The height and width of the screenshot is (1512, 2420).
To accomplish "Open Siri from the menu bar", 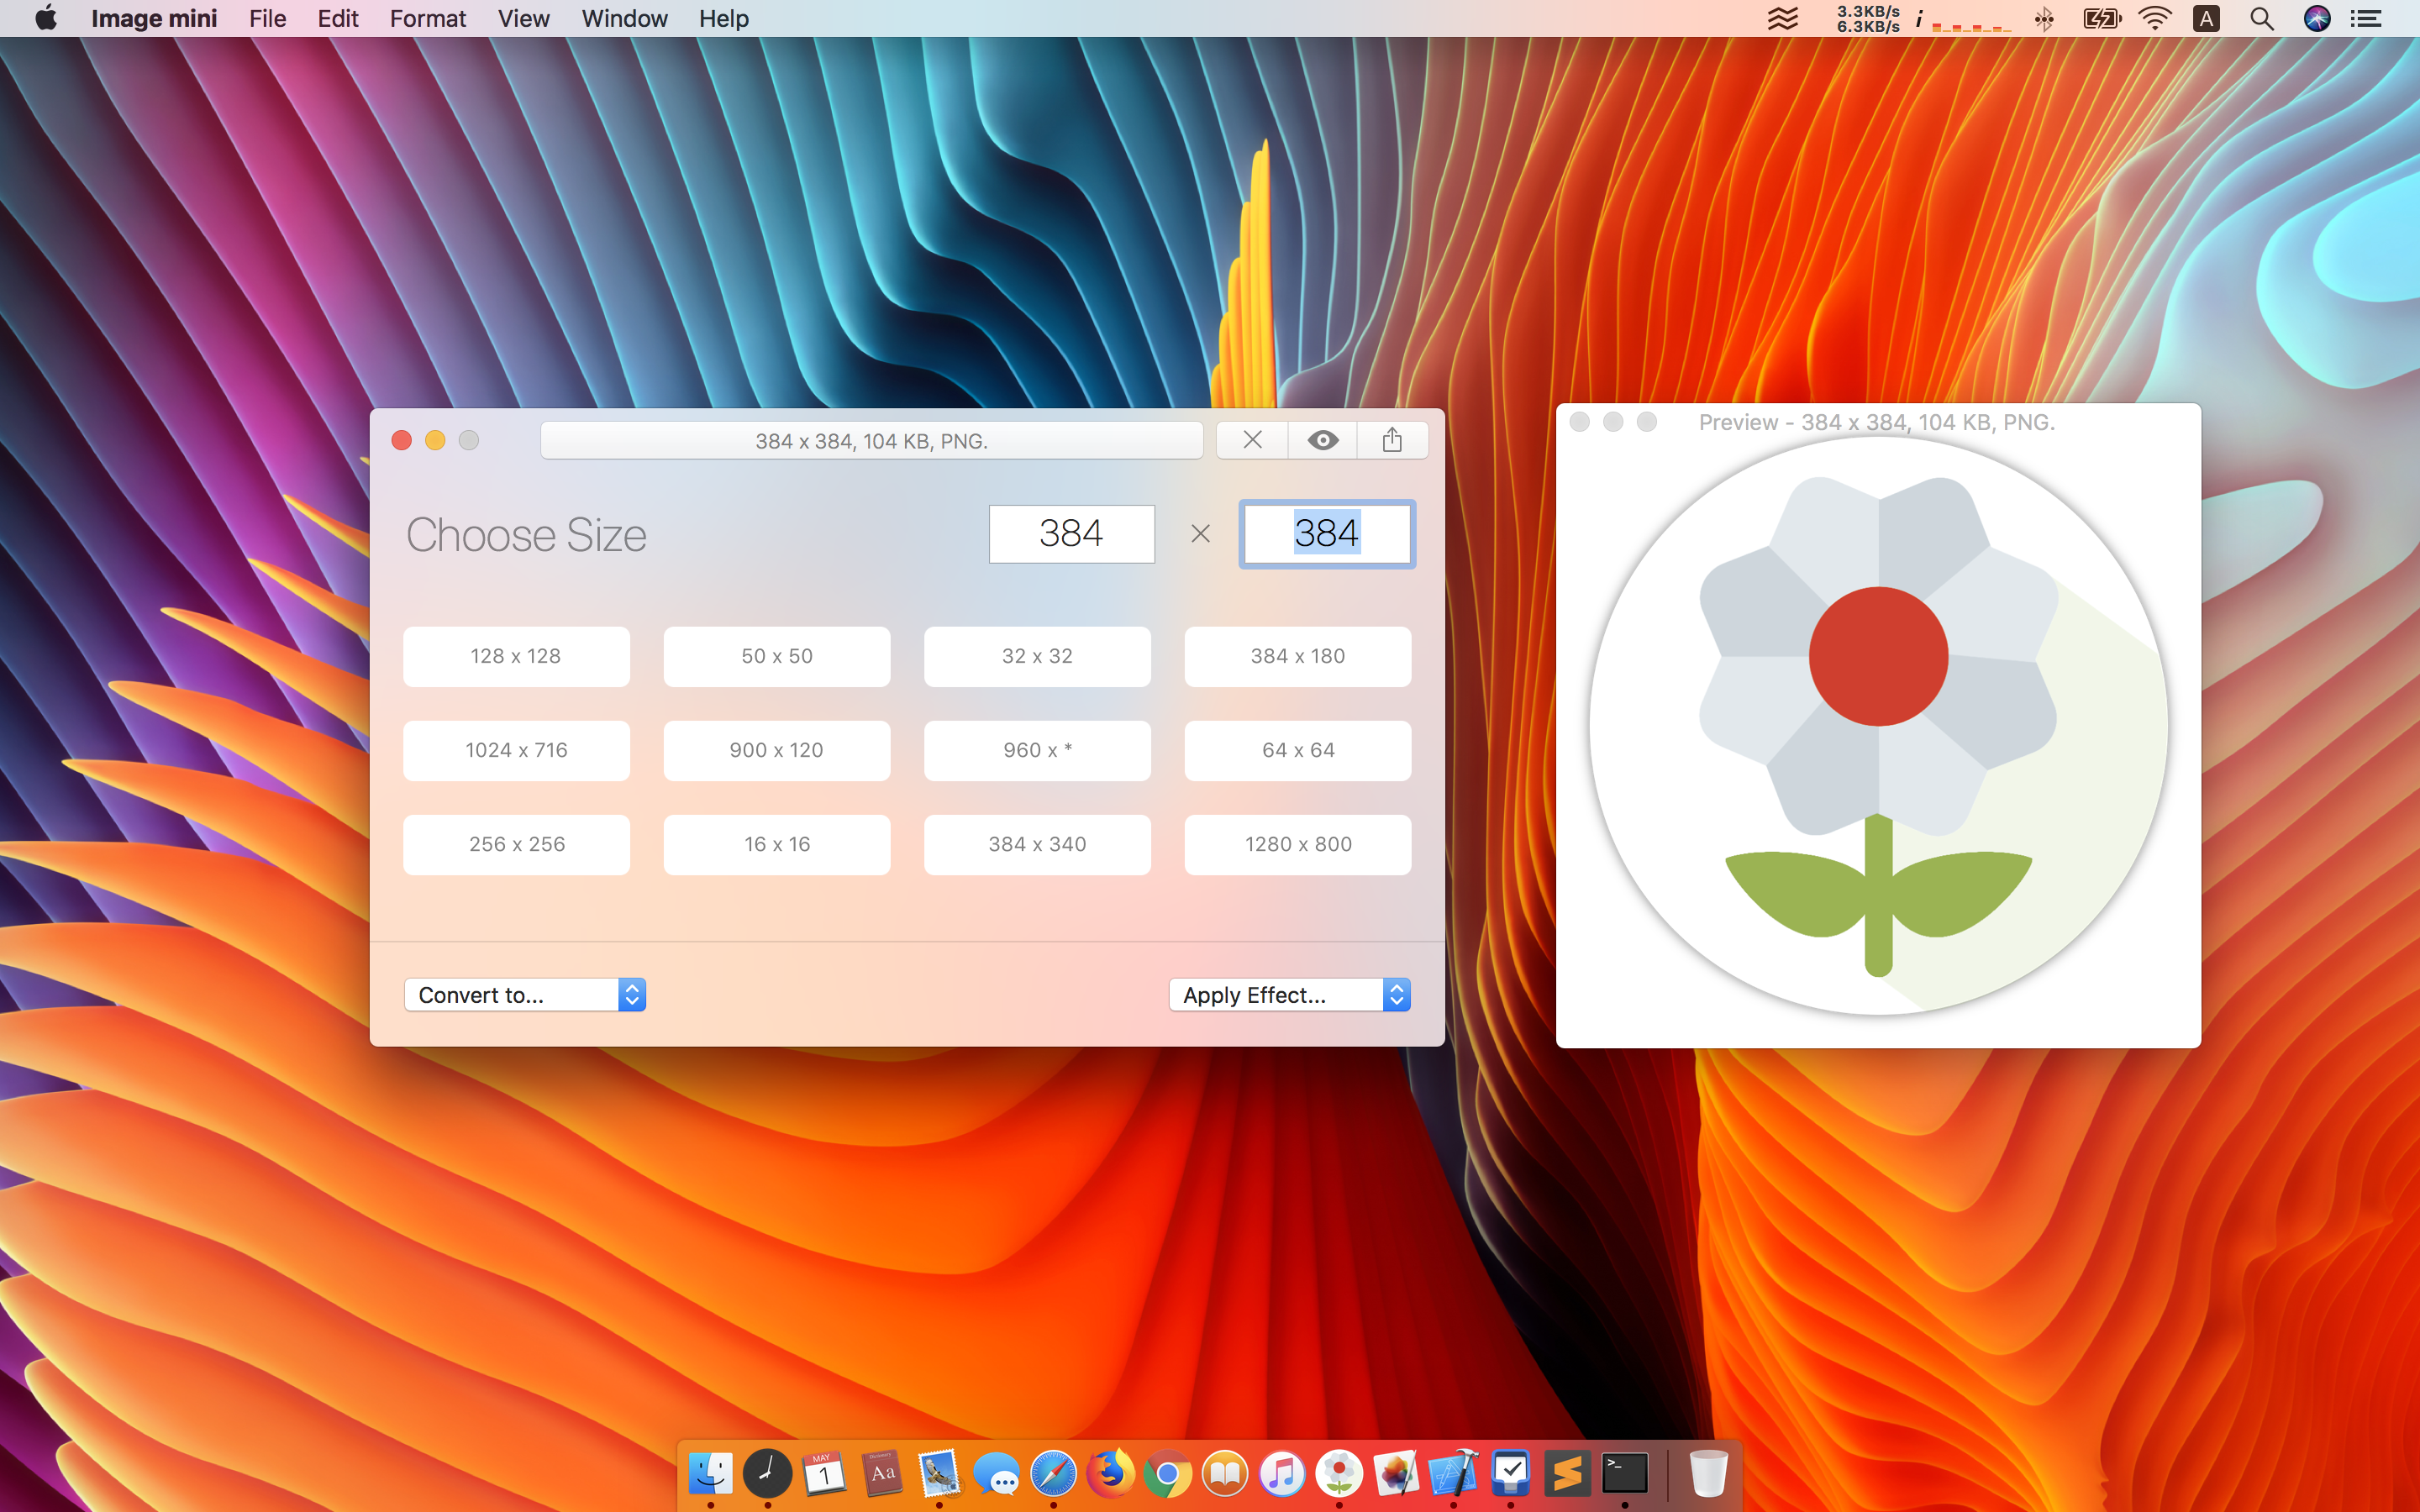I will [x=2316, y=19].
